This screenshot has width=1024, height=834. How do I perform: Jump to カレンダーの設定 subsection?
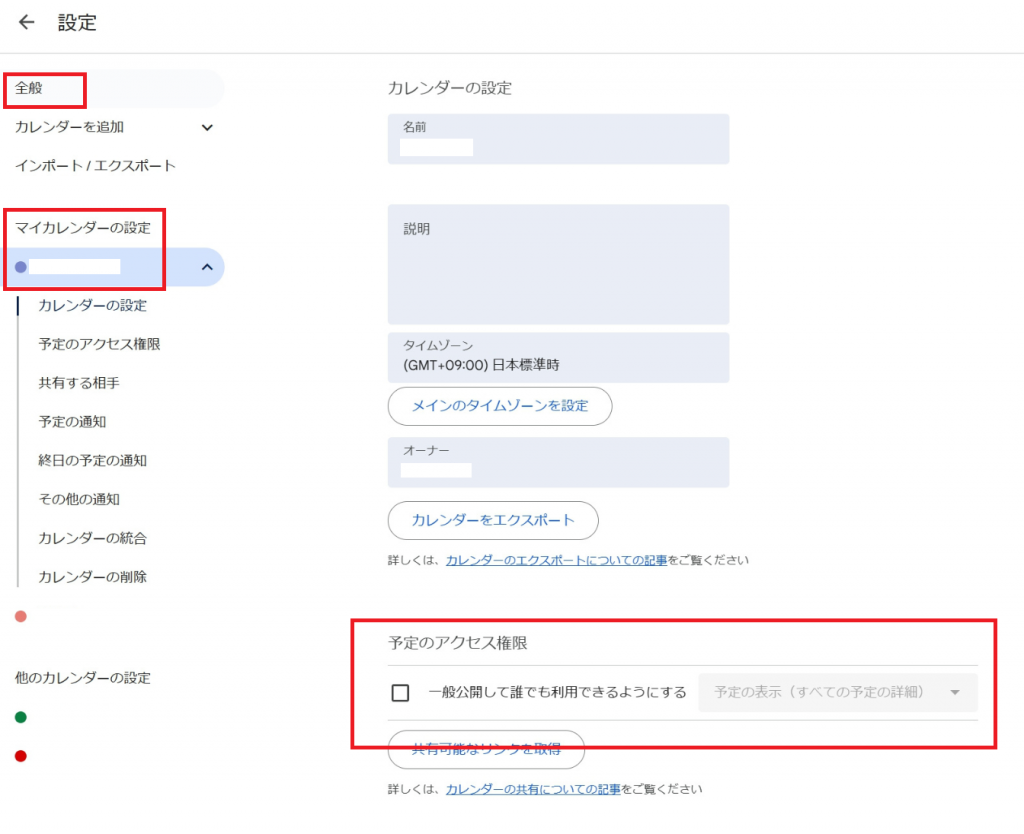[93, 306]
